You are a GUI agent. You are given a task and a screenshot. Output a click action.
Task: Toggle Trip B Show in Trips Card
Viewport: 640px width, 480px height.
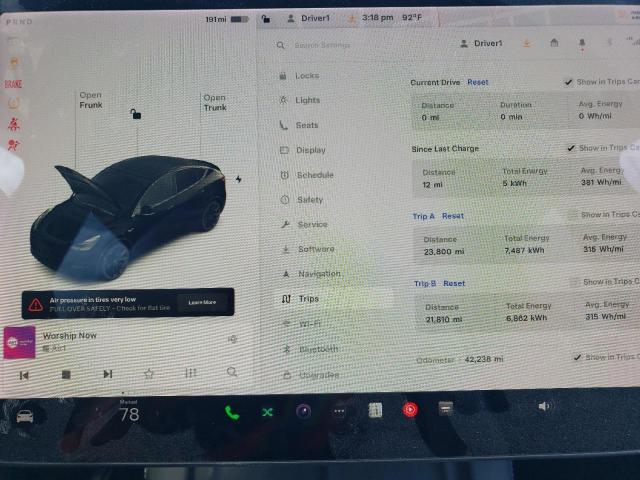pos(575,282)
